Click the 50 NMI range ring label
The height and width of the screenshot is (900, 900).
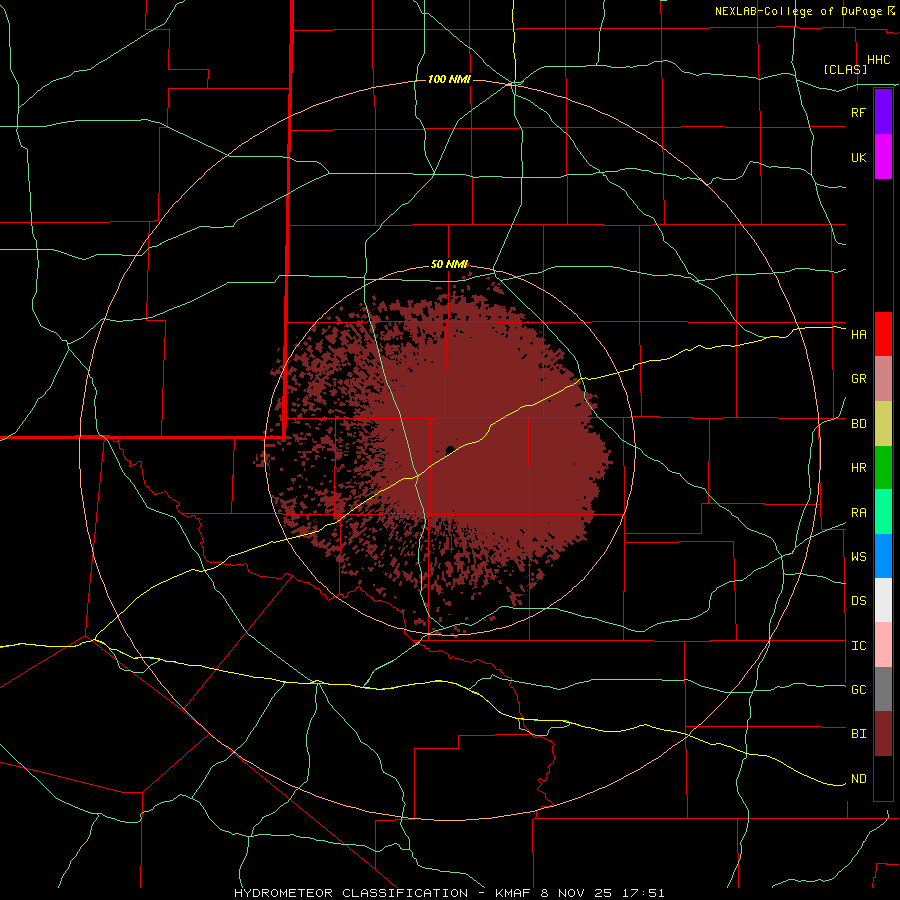click(x=449, y=264)
